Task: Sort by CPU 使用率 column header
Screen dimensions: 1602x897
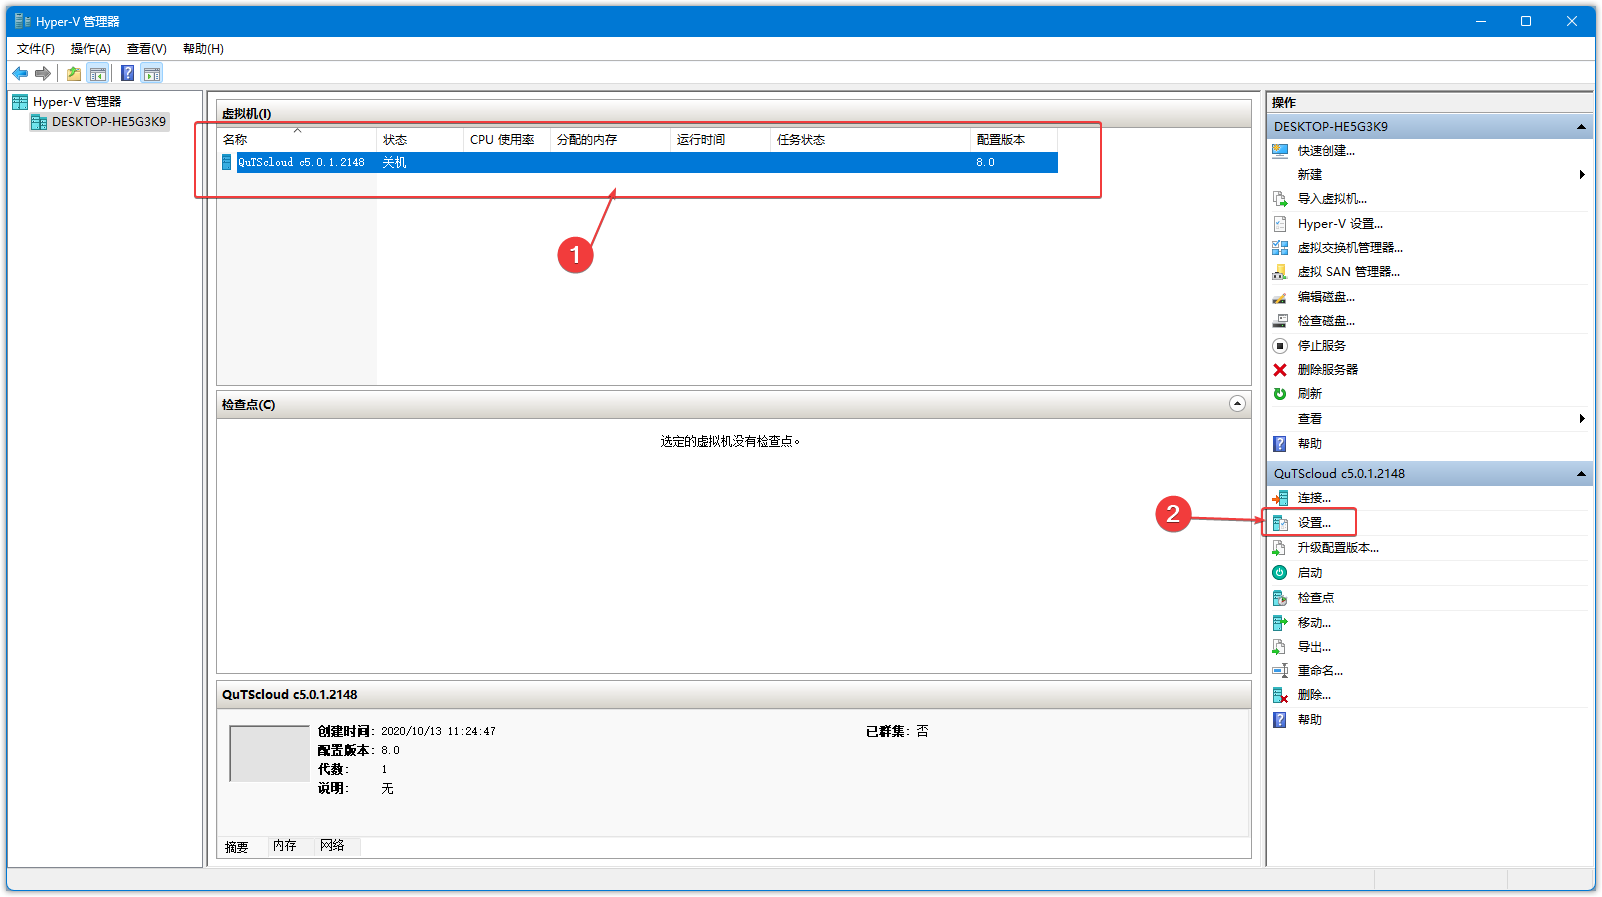Action: point(507,140)
